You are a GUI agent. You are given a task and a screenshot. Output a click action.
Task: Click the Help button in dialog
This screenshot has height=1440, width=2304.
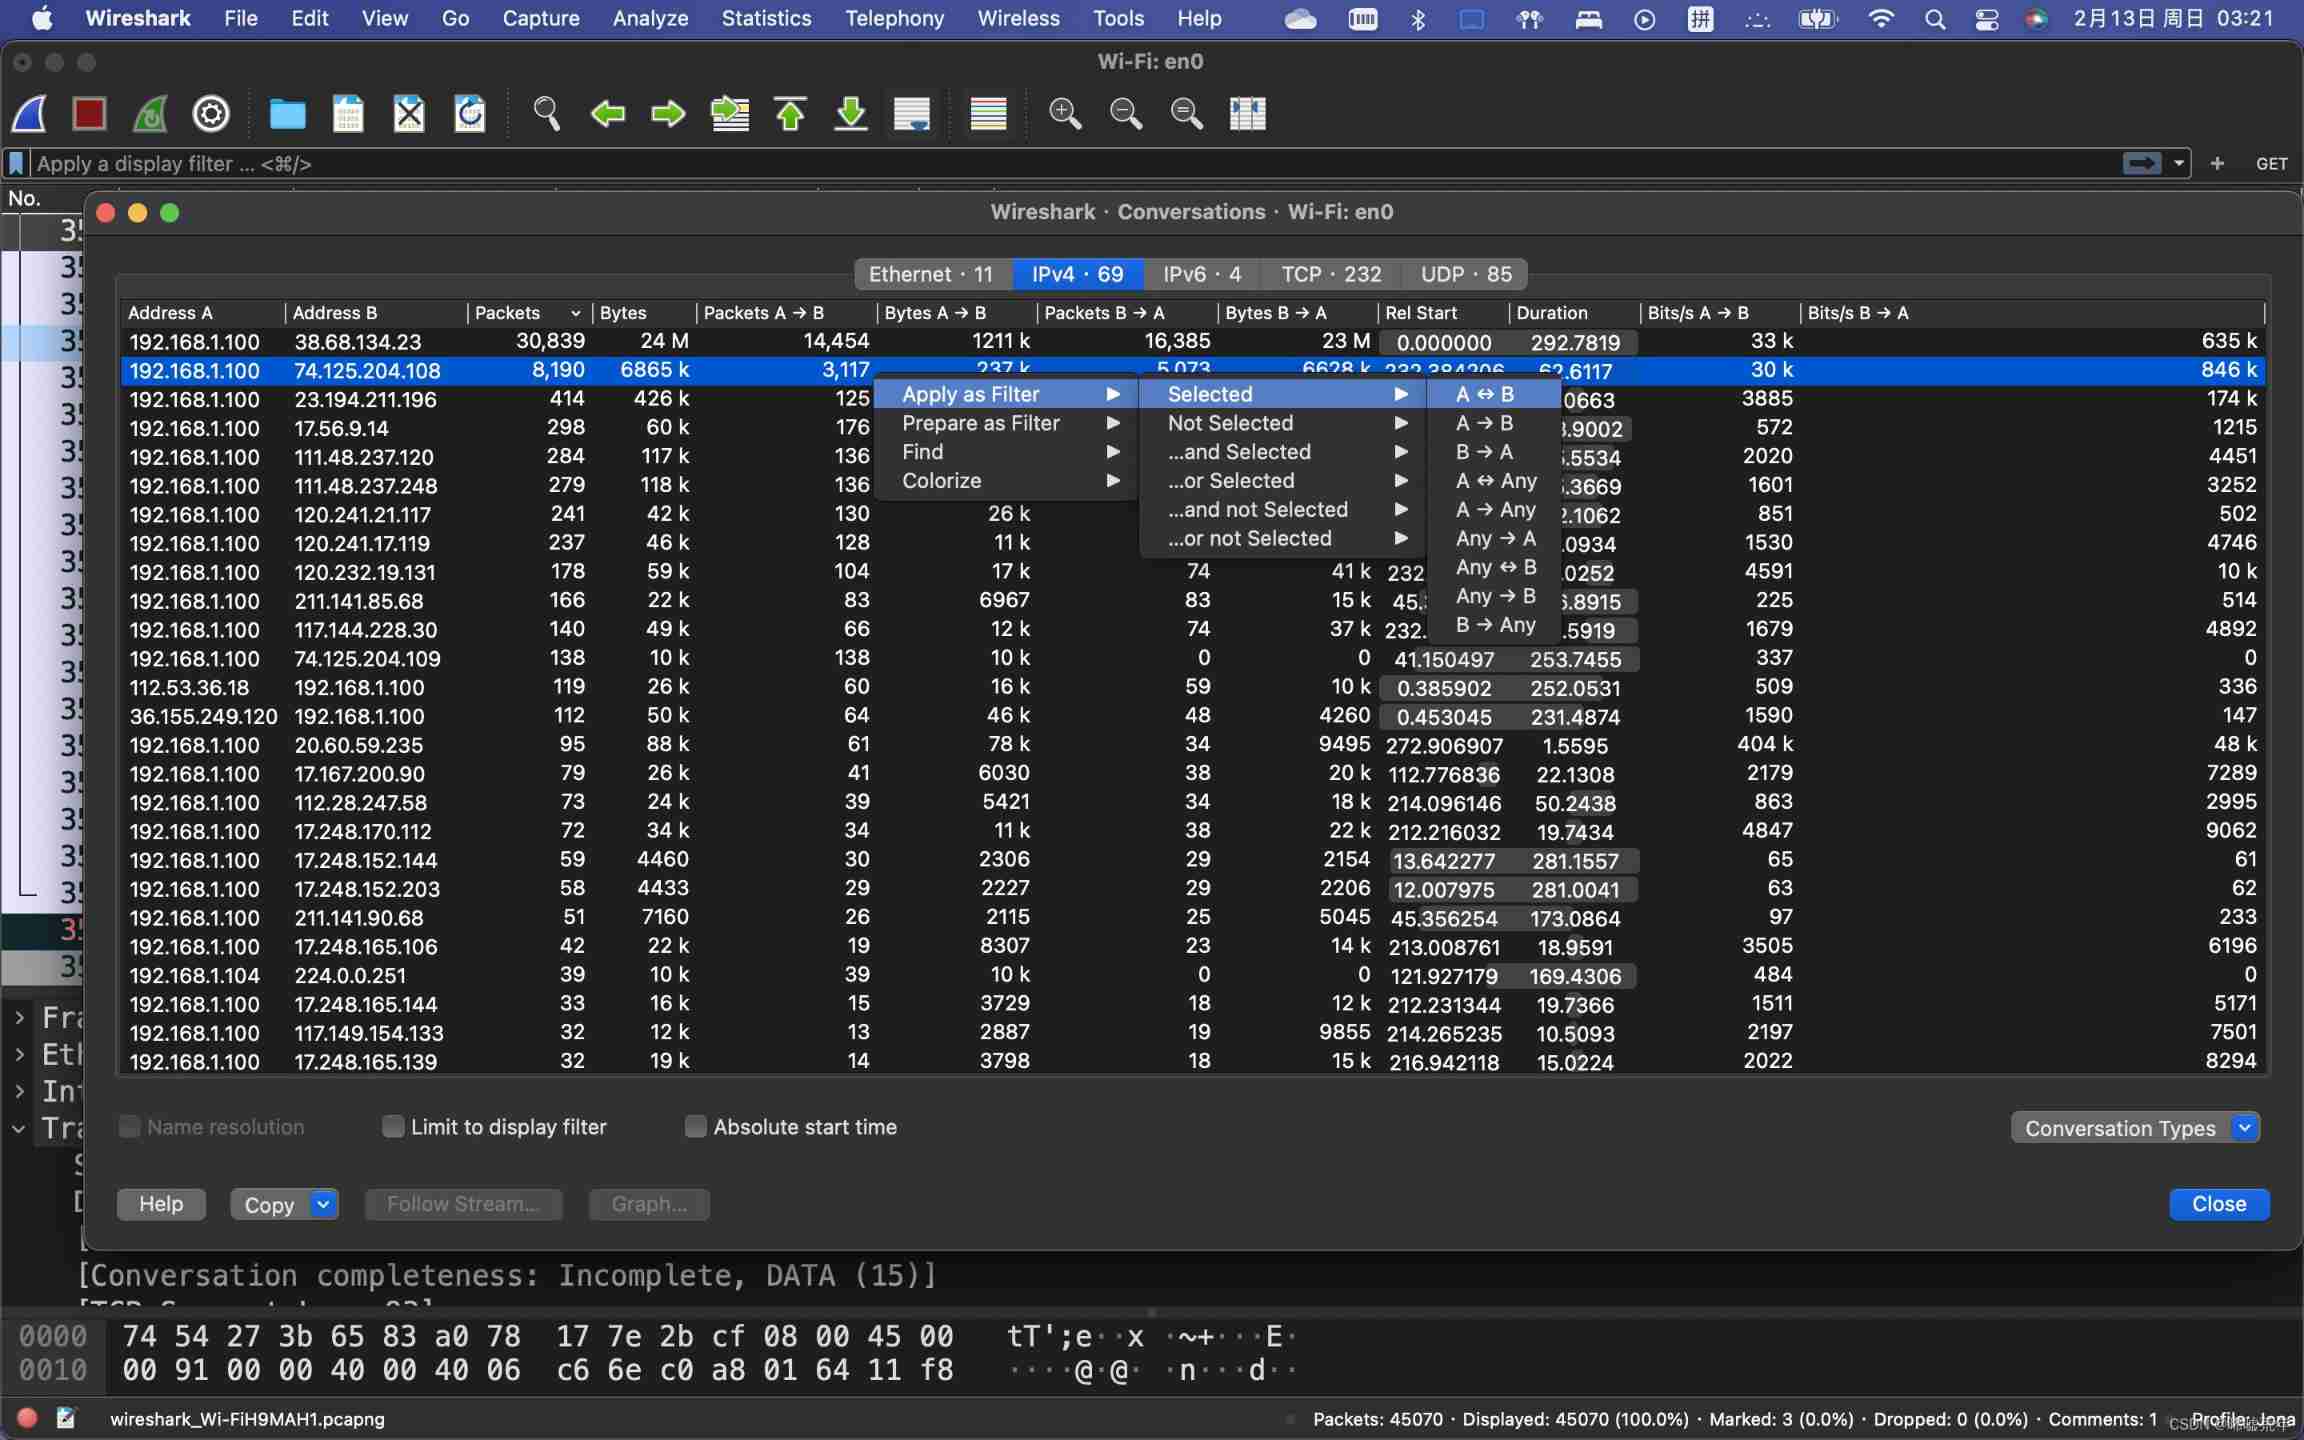pos(161,1204)
